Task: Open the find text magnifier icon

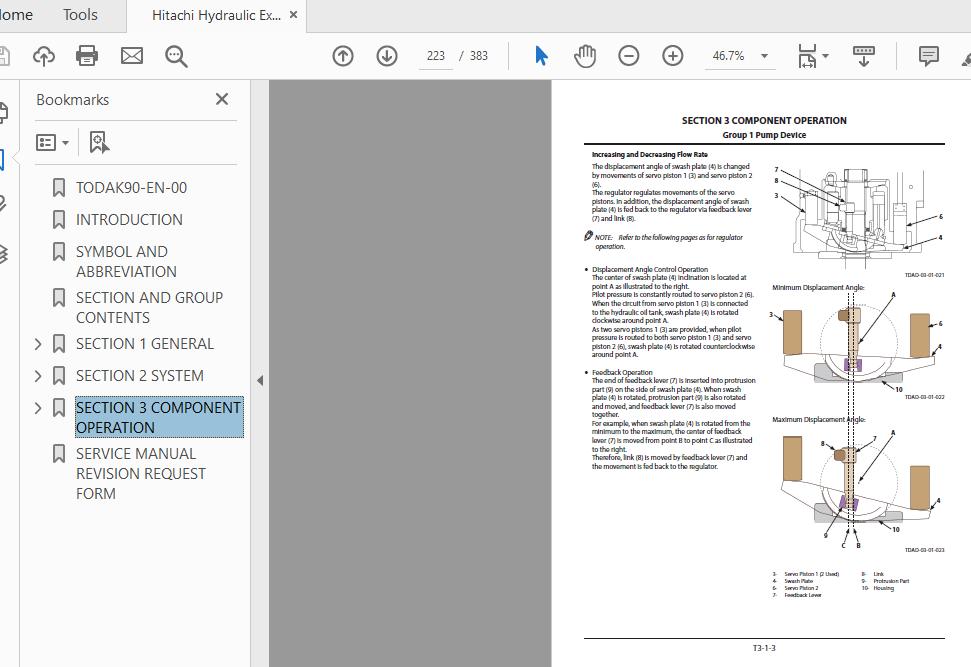Action: [176, 56]
